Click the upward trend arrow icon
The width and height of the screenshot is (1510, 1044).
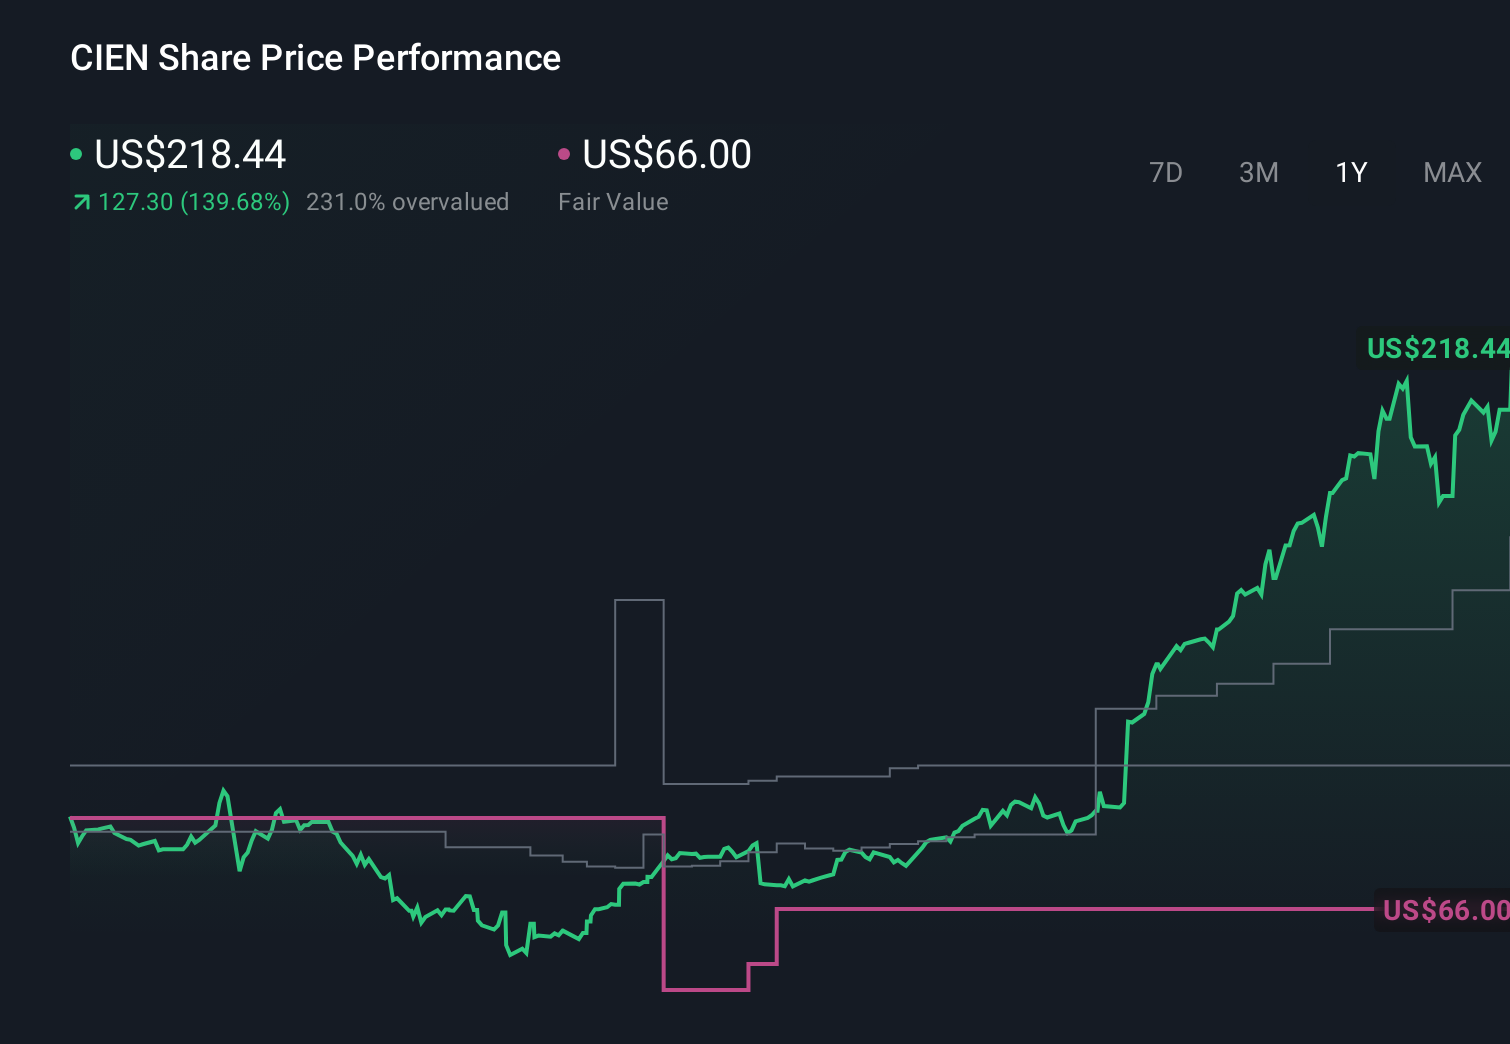[81, 201]
